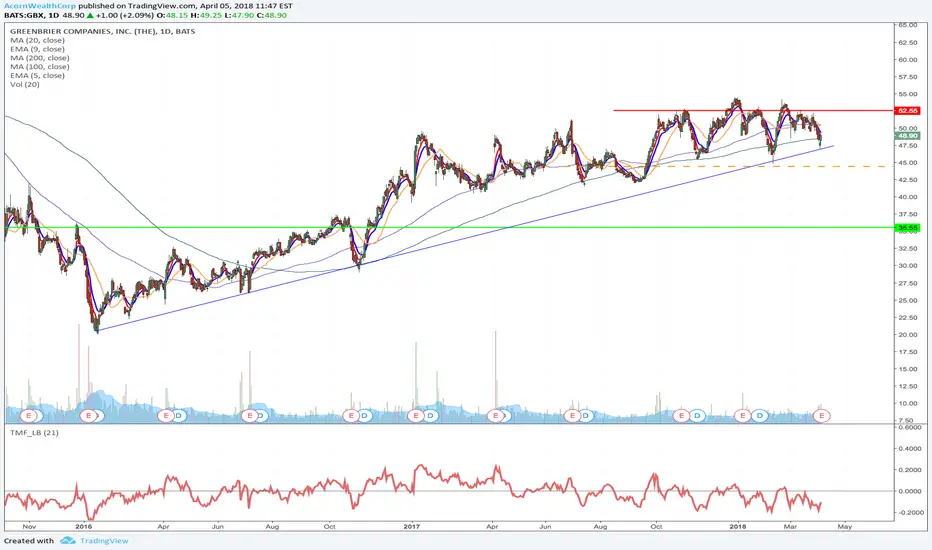Click the 0.6000 value on TMF axis
Viewport: 932px width, 550px height.
pos(909,427)
